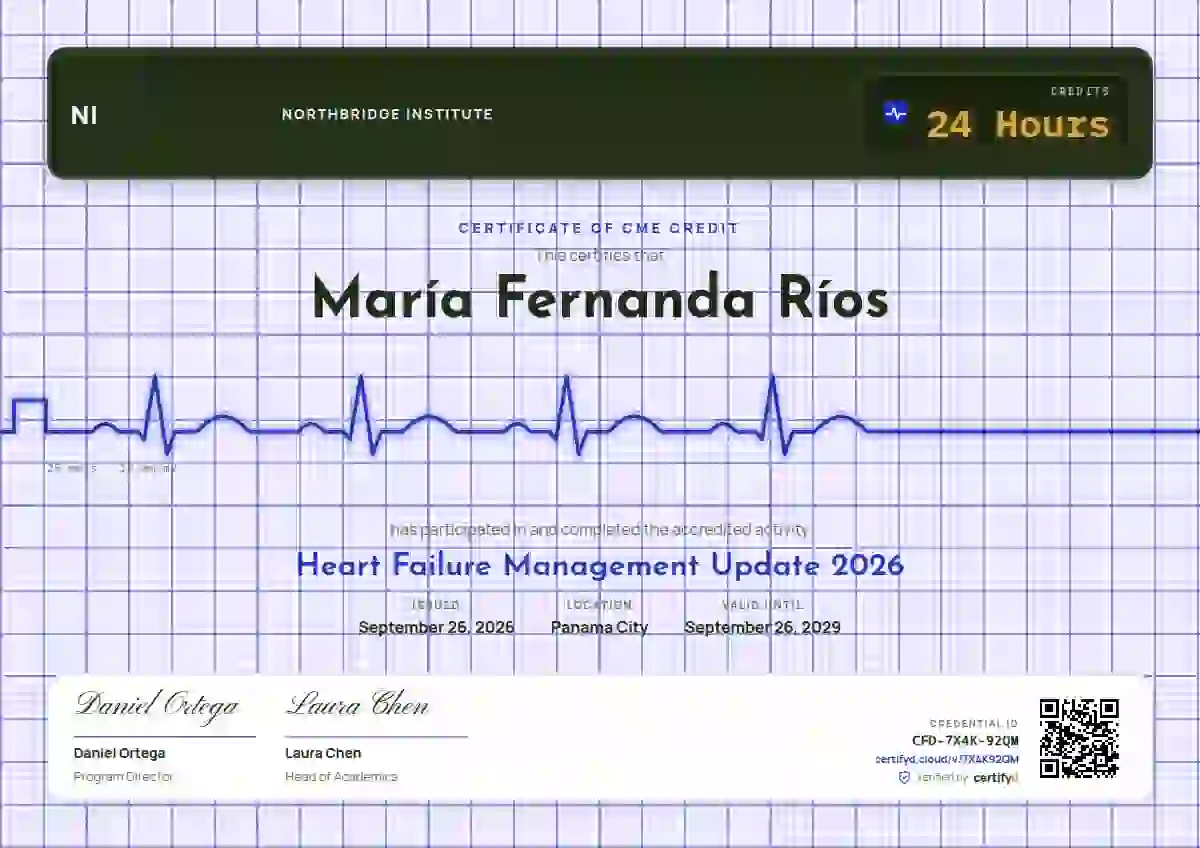
Task: Click the "NORTHBRIDGE INSTITUTE" header text
Action: 387,114
